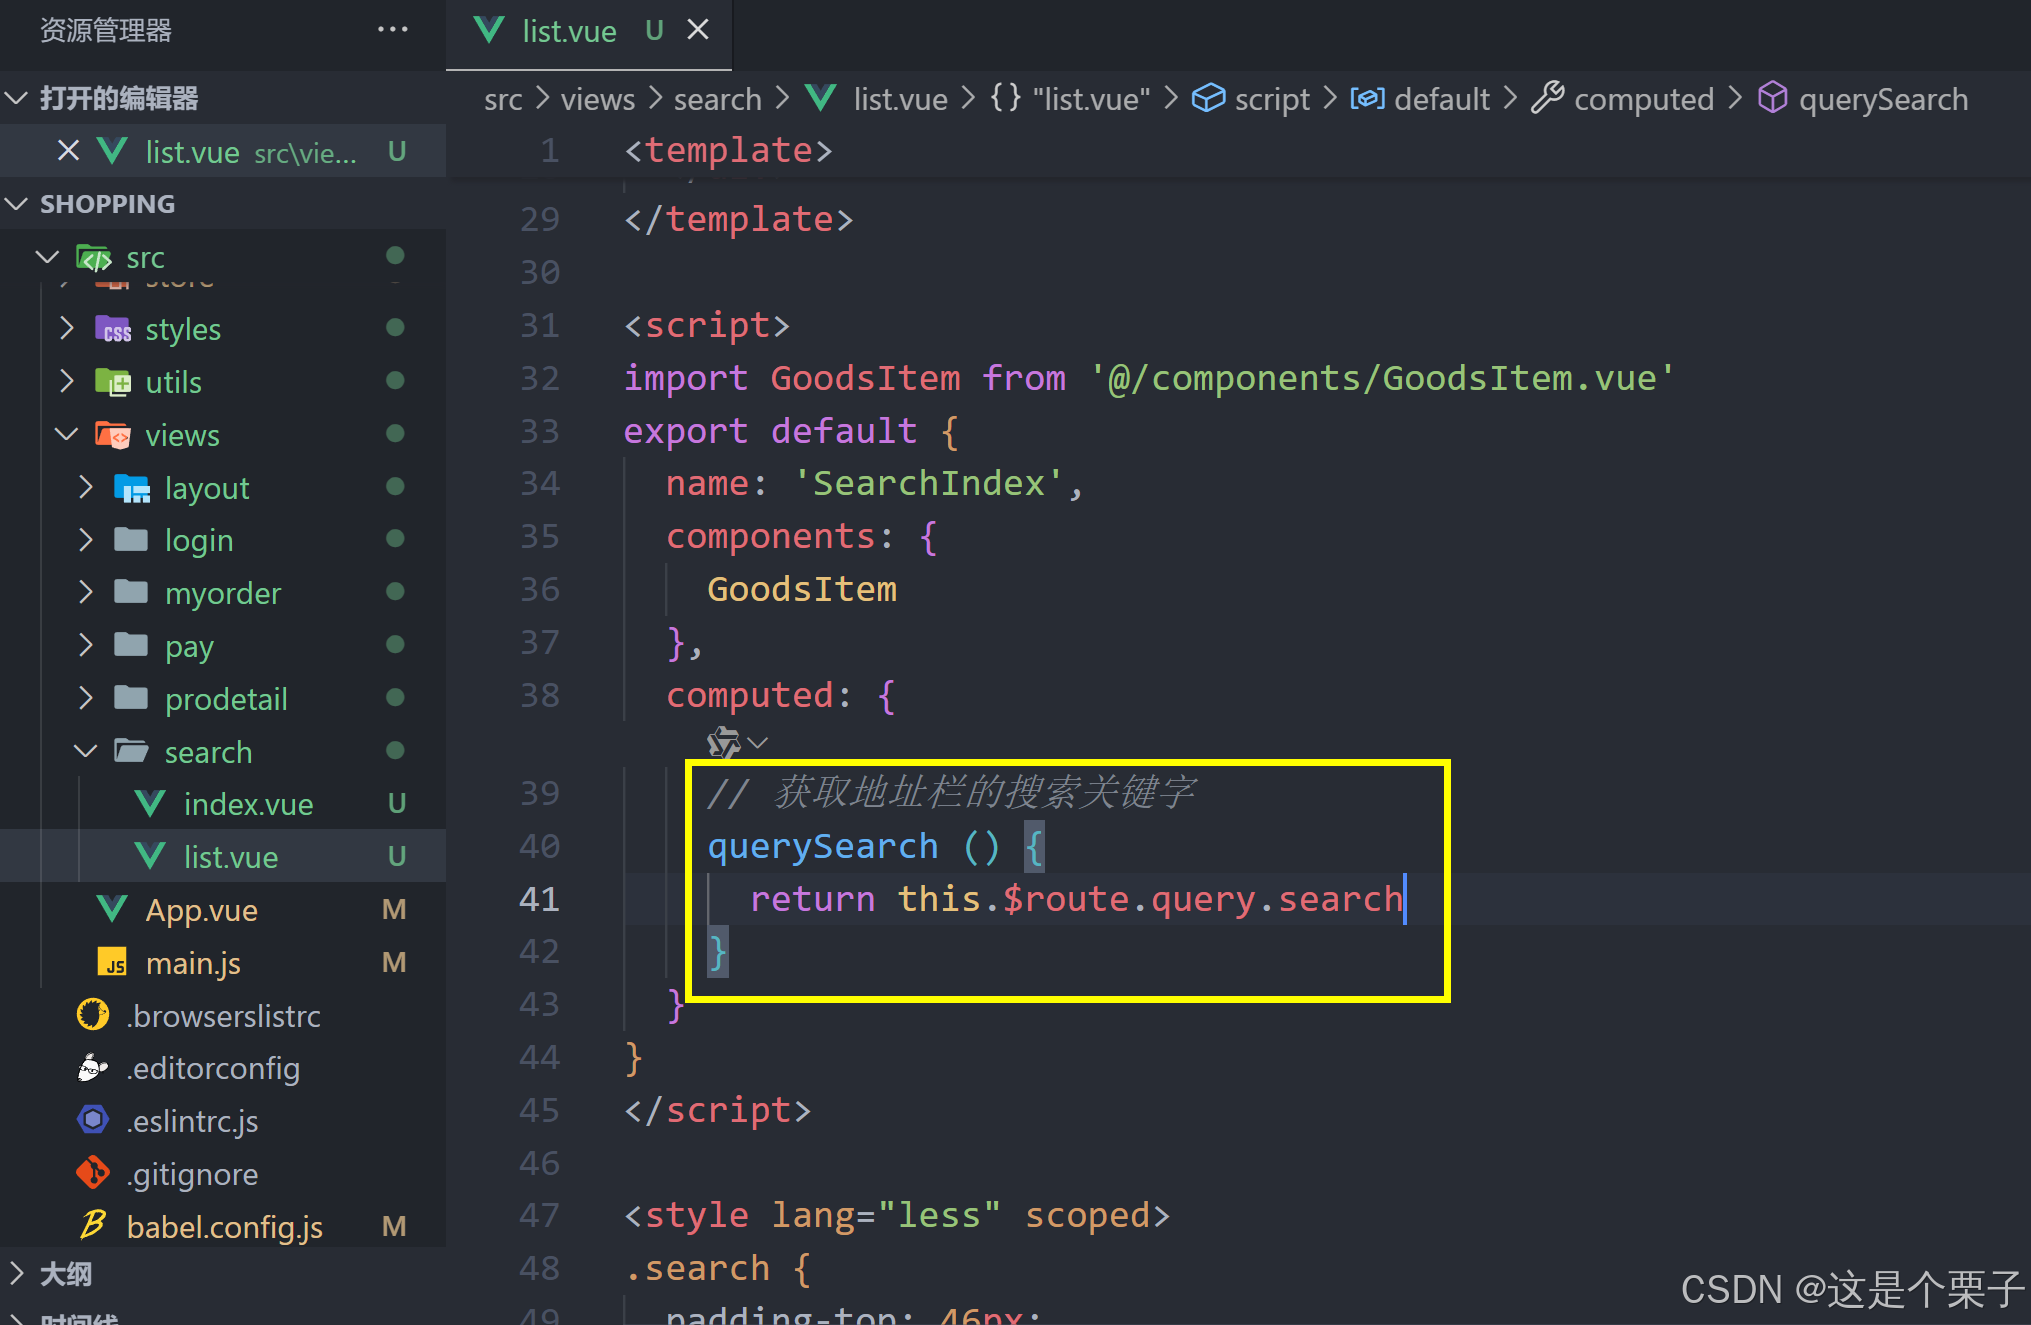The height and width of the screenshot is (1325, 2031).
Task: Click the ESLint hexagon icon
Action: click(93, 1119)
